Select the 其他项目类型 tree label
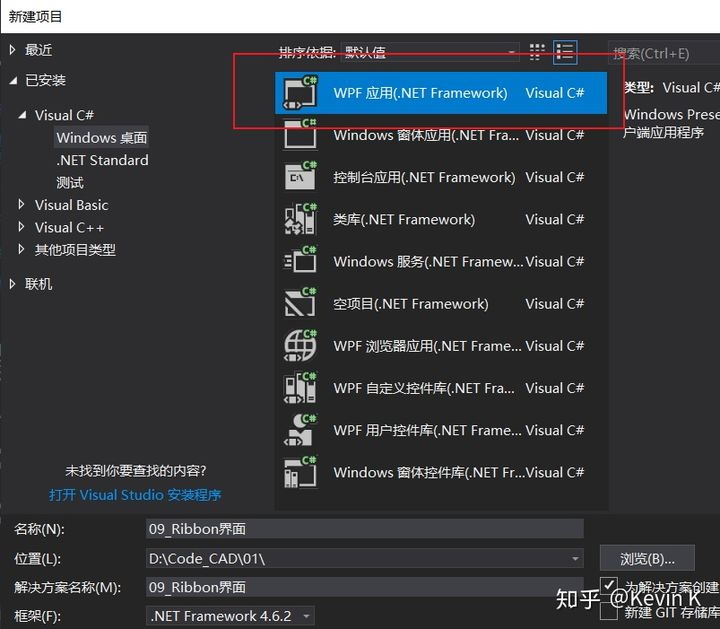Screen dimensions: 720x629 [75, 250]
